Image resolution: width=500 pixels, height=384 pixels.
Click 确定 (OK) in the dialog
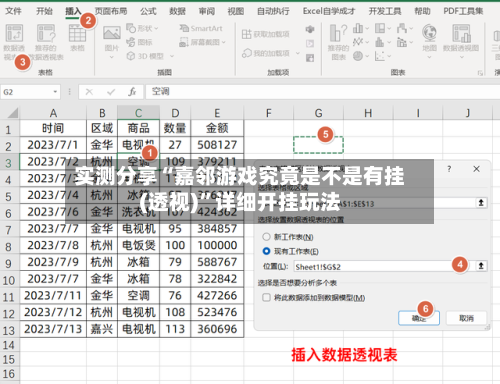coord(419,318)
